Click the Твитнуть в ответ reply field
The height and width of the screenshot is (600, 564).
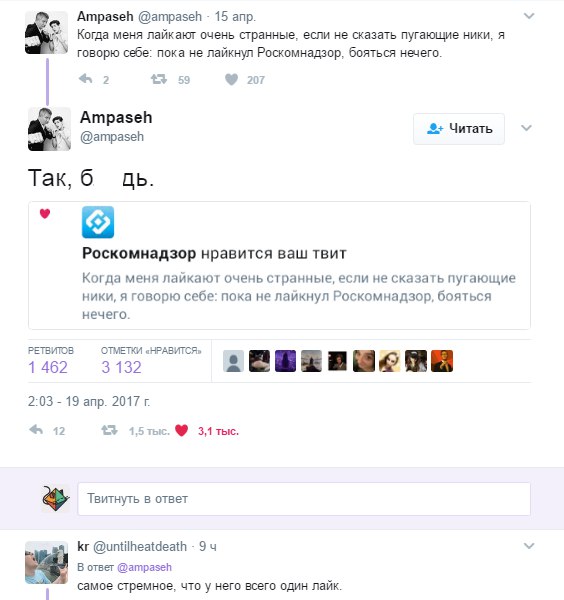304,499
